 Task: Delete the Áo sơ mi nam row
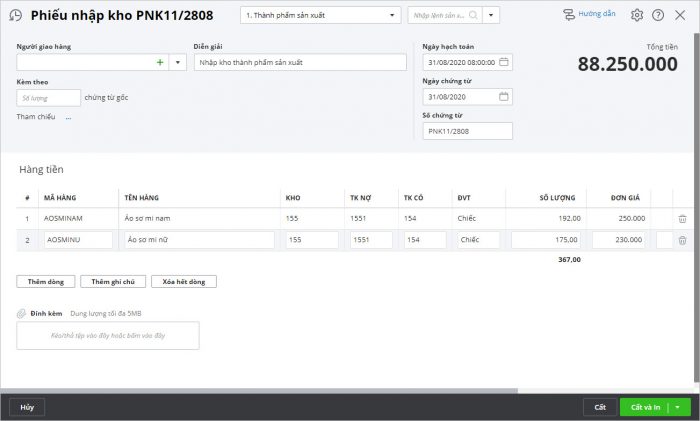682,218
